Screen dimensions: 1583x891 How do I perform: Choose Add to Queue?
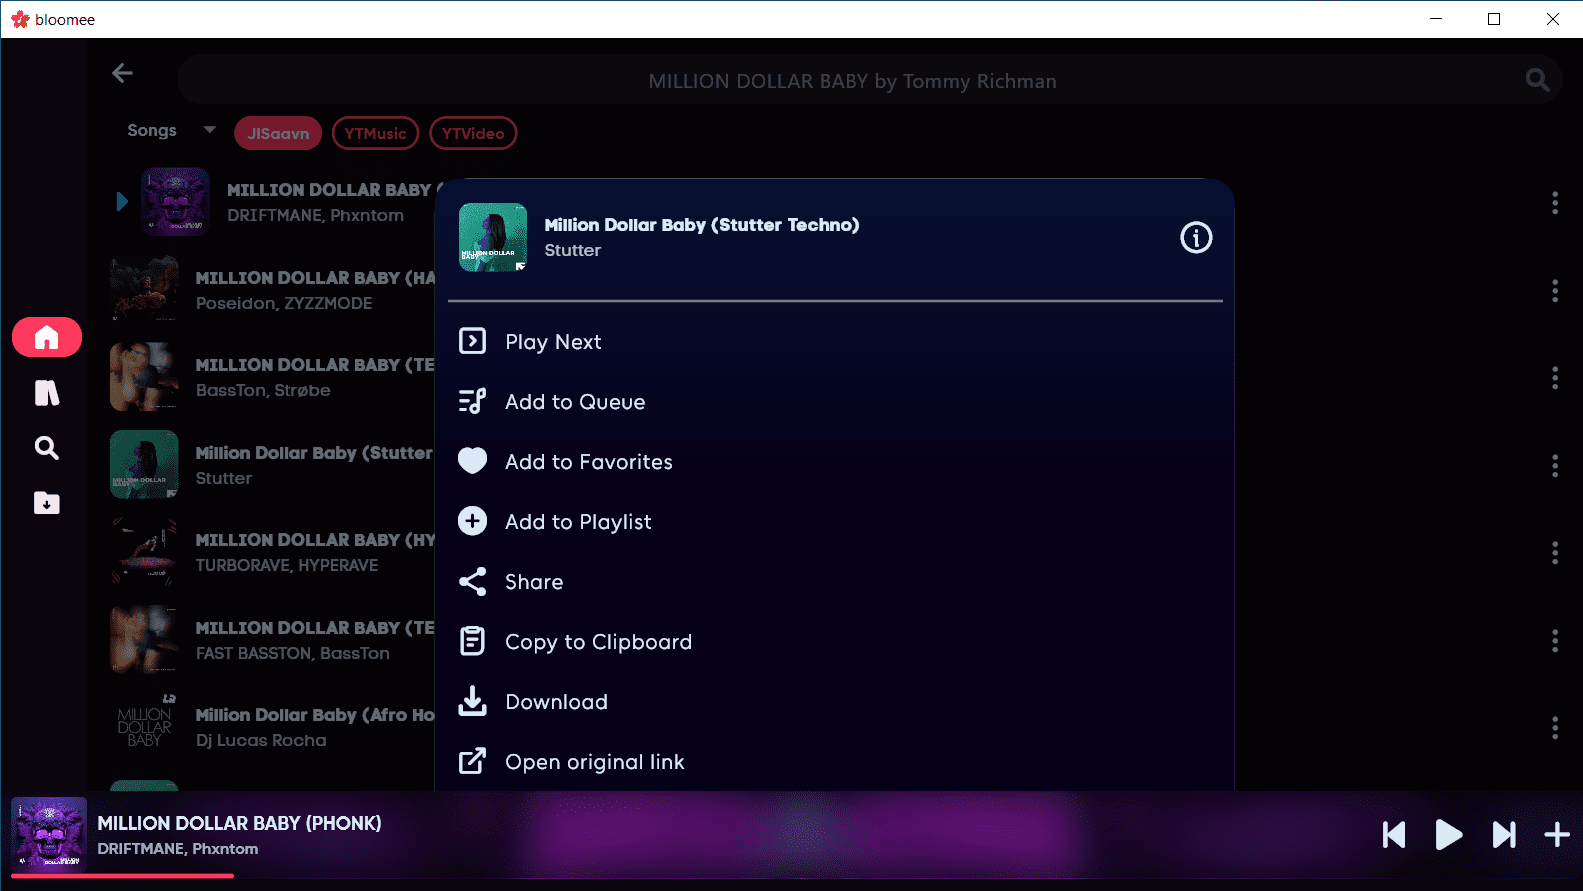(835, 401)
